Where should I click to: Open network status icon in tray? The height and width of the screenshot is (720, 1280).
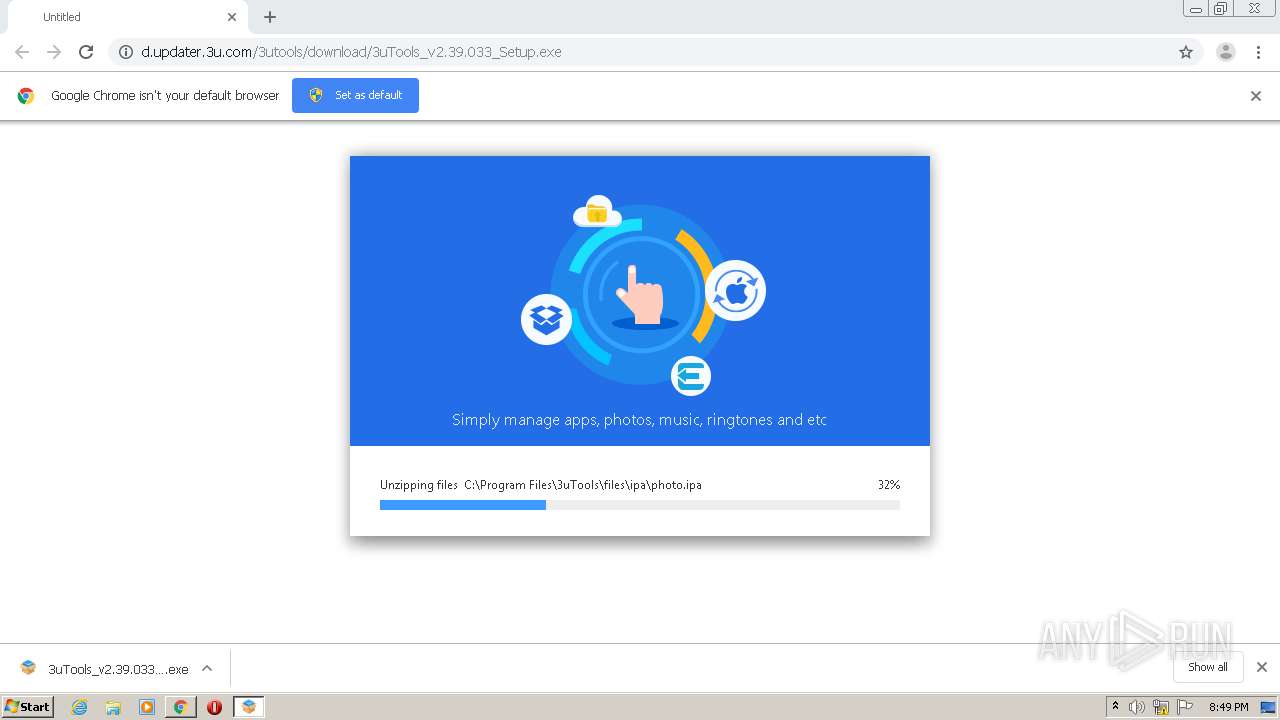click(1161, 707)
